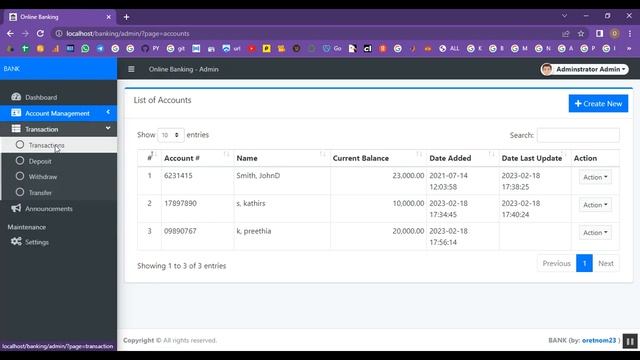Image resolution: width=640 pixels, height=360 pixels.
Task: Click account number 17897890
Action: click(x=180, y=203)
